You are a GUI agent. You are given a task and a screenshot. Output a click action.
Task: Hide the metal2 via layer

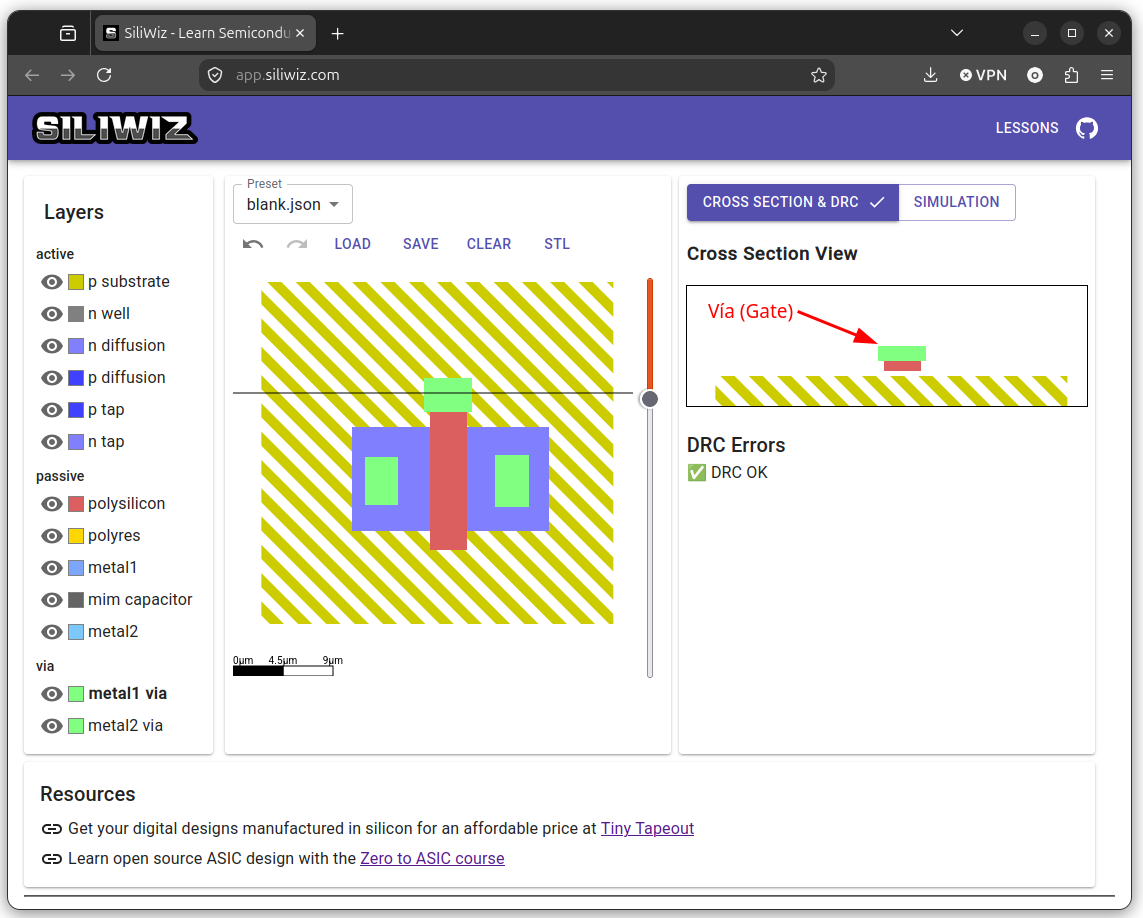pyautogui.click(x=52, y=726)
